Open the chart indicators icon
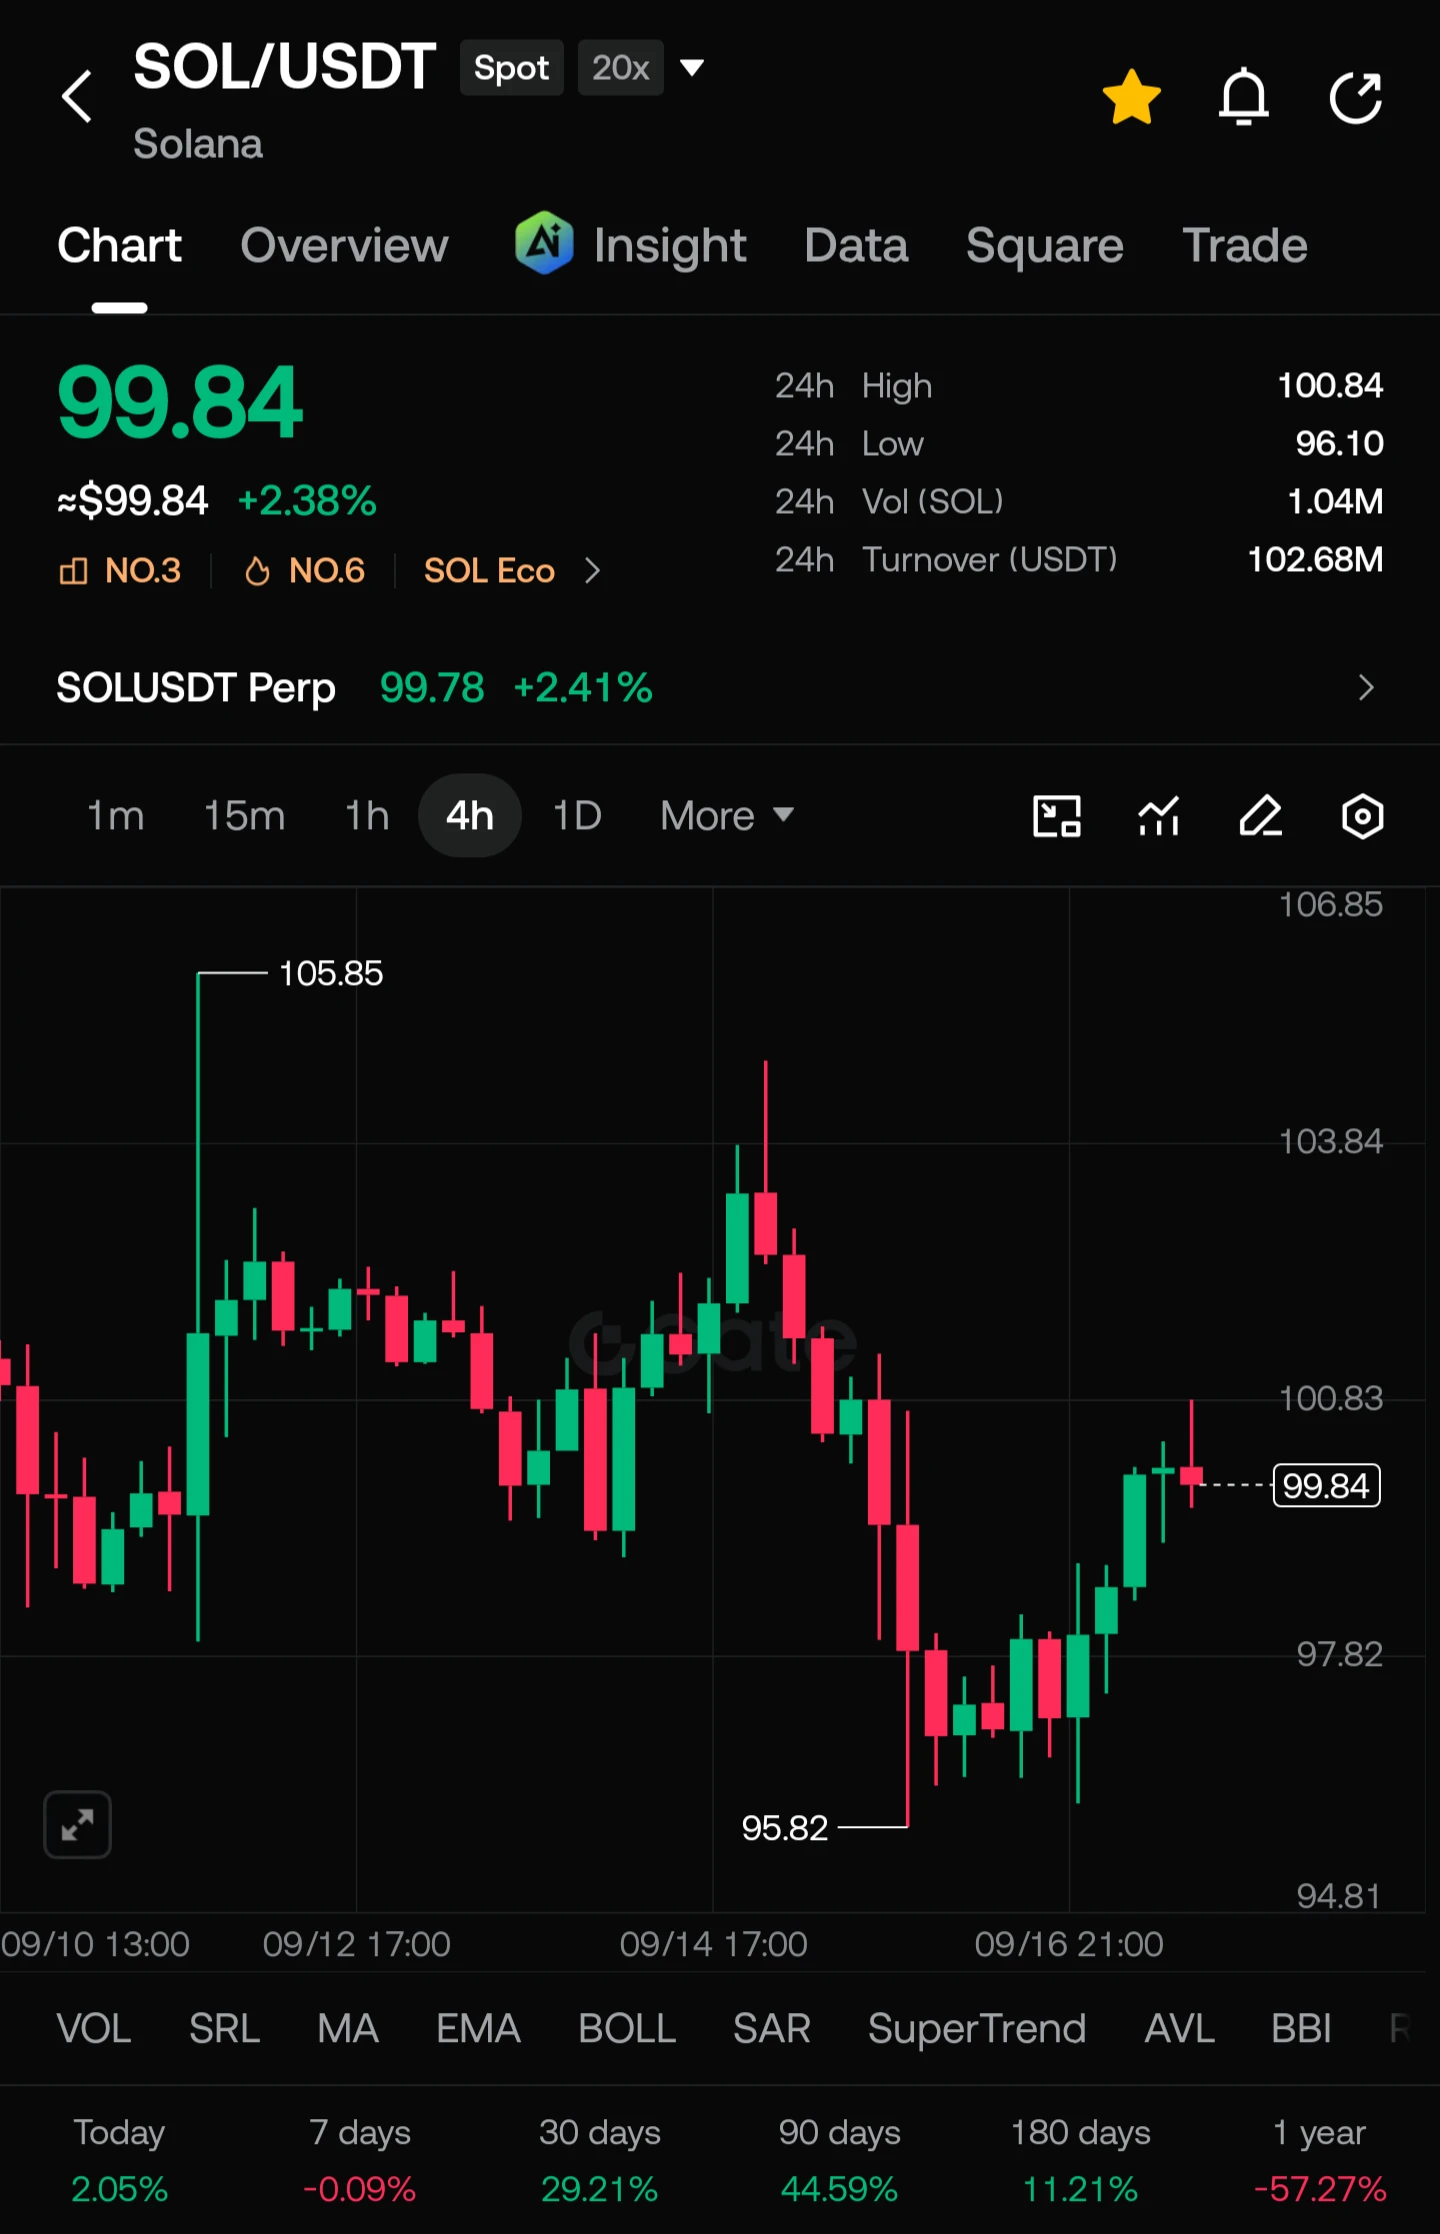Image resolution: width=1440 pixels, height=2234 pixels. point(1159,816)
